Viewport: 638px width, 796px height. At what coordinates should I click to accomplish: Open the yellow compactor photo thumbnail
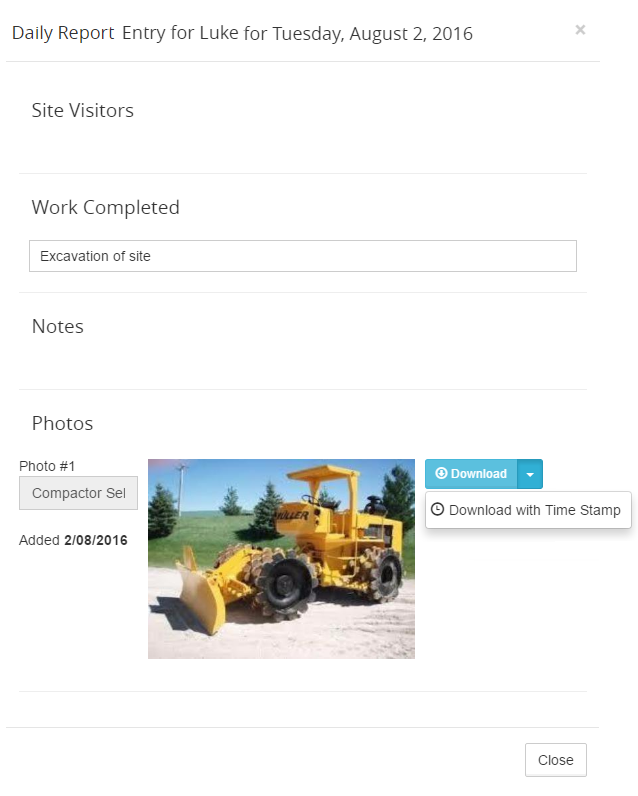point(281,559)
